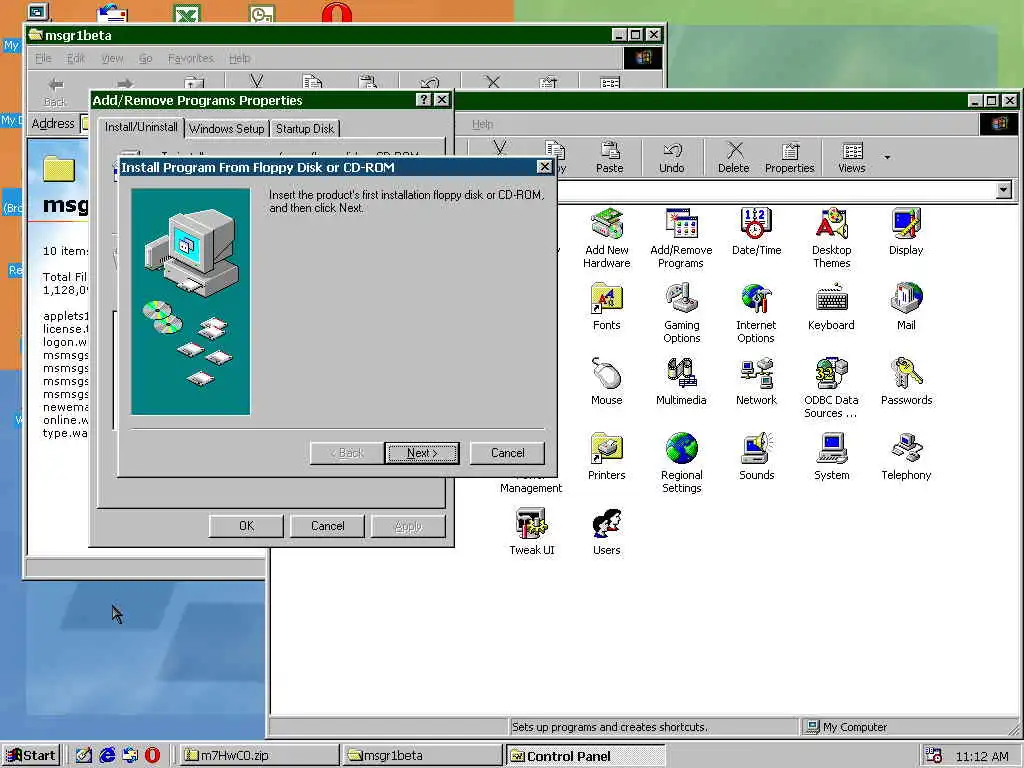The image size is (1024, 768).
Task: Switch to the Startup Disk tab
Action: point(305,129)
